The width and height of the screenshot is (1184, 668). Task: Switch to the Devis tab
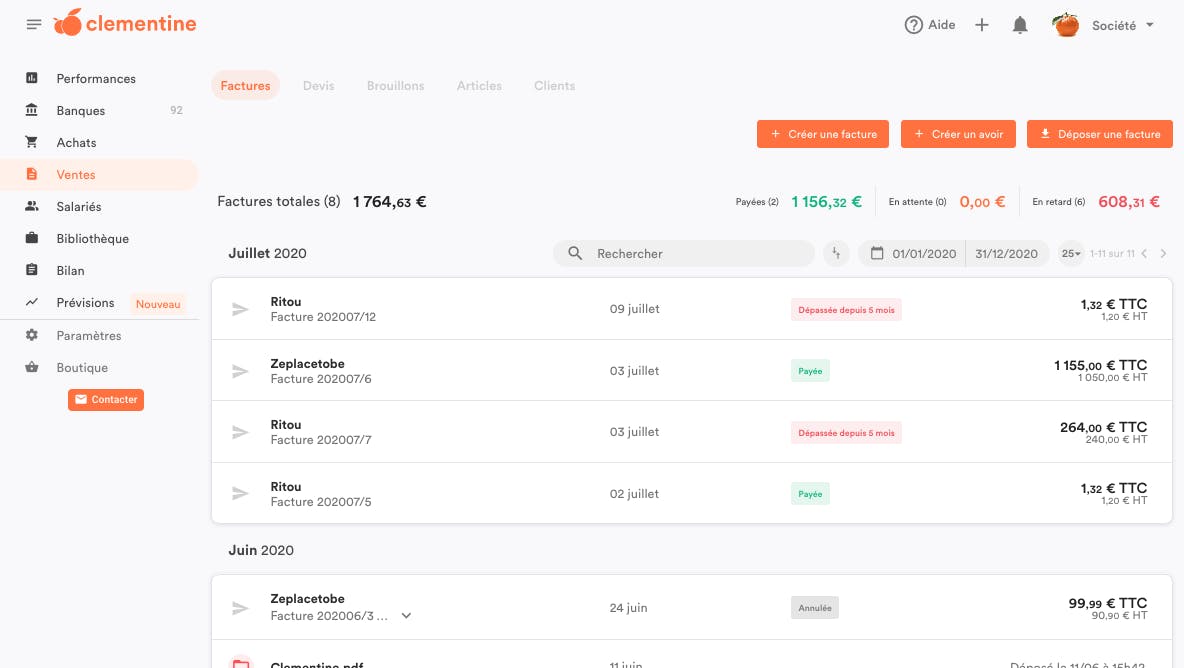pos(318,86)
